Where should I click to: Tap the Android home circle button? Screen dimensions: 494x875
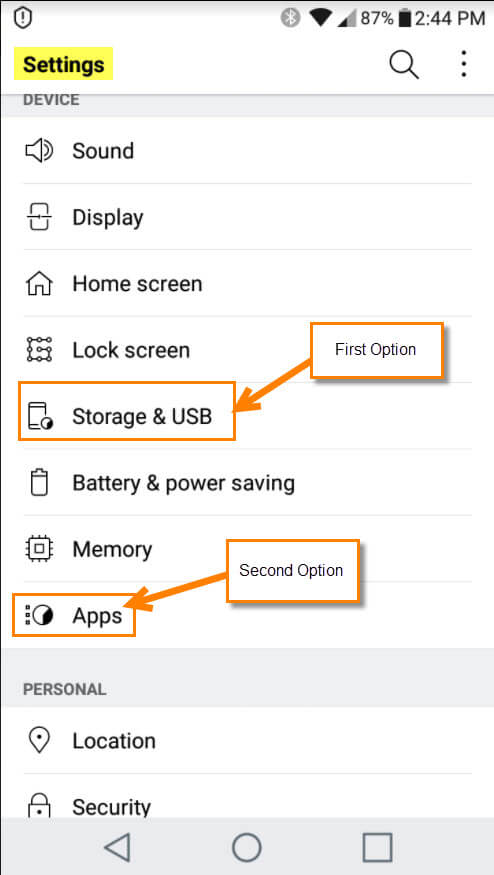[247, 848]
